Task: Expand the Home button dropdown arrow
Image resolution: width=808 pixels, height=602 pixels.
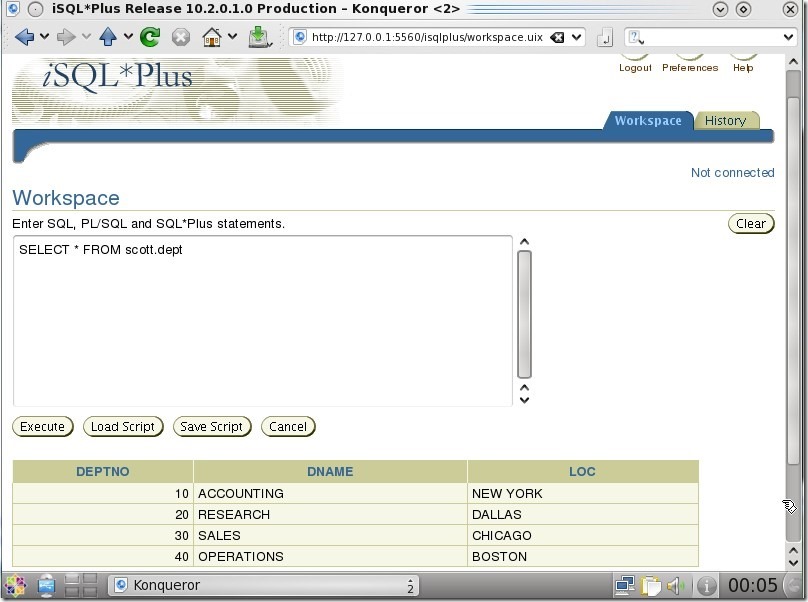Action: coord(232,37)
